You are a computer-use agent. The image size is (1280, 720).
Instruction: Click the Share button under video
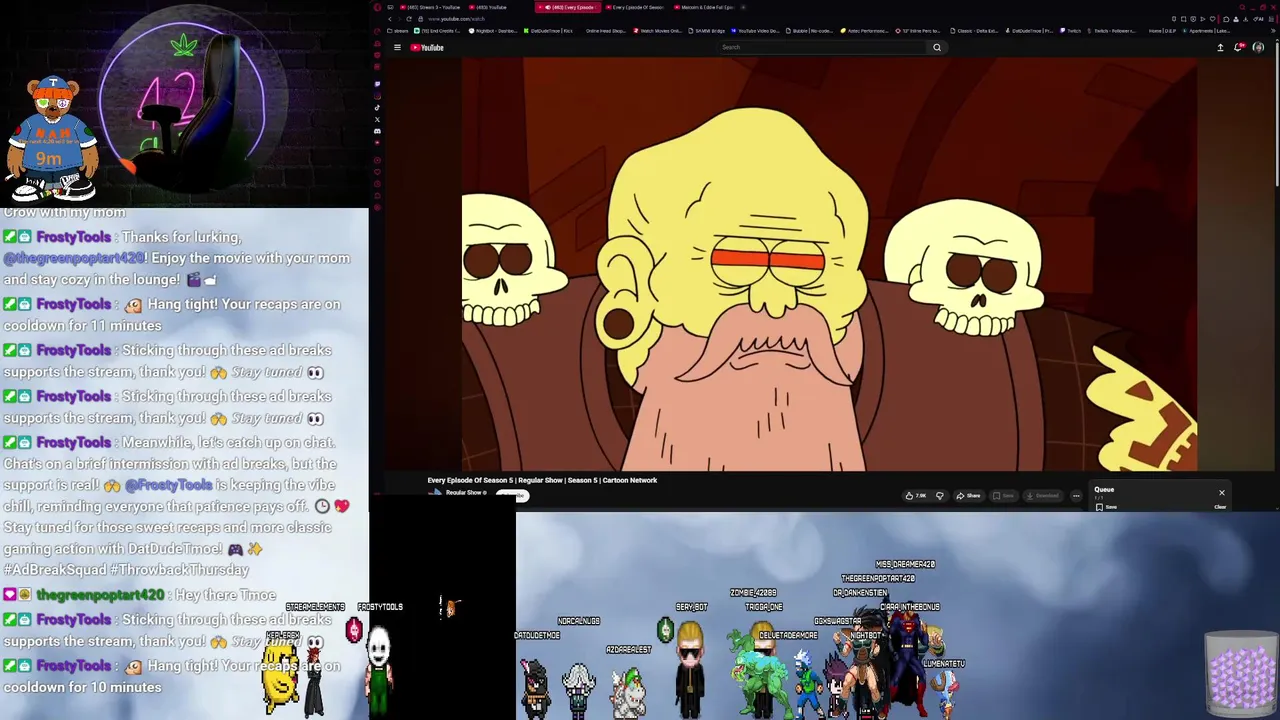969,496
